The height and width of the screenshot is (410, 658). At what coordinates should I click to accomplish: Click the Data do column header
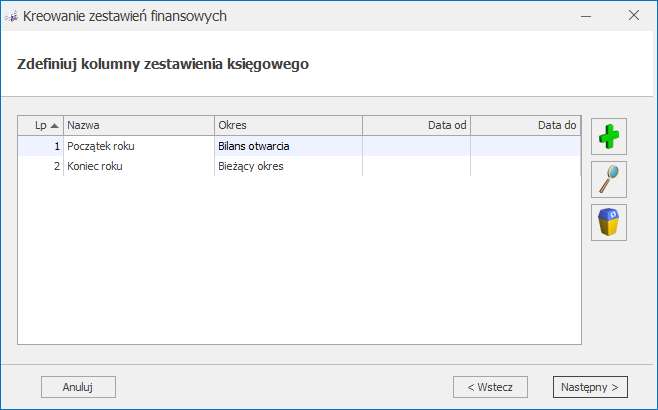click(x=525, y=125)
